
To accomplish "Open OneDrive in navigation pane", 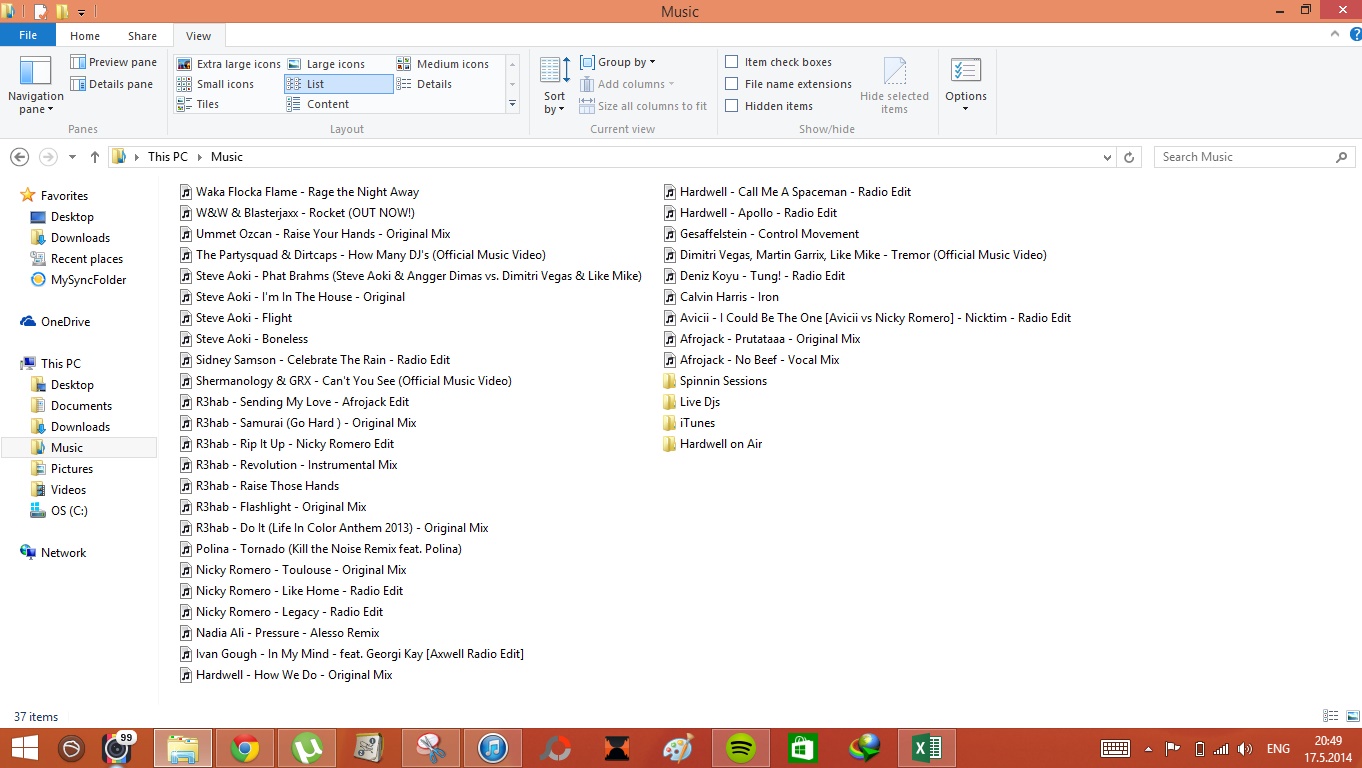I will point(65,322).
